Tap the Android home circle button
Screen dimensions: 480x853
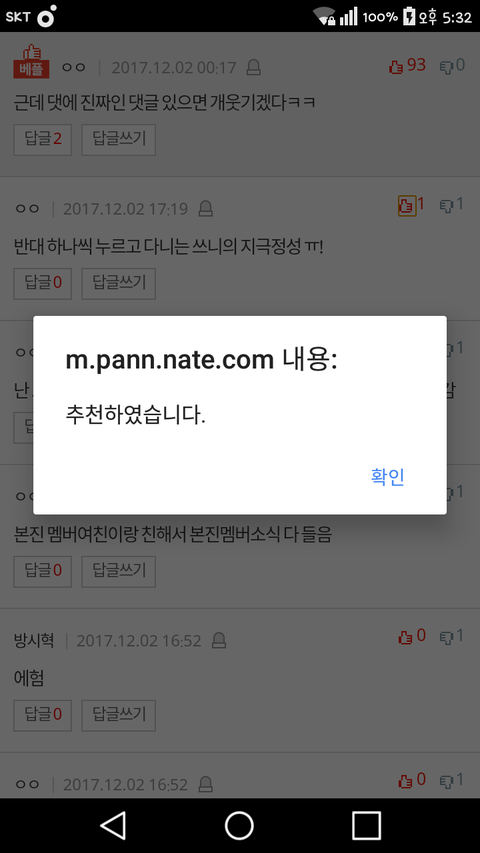[x=239, y=825]
